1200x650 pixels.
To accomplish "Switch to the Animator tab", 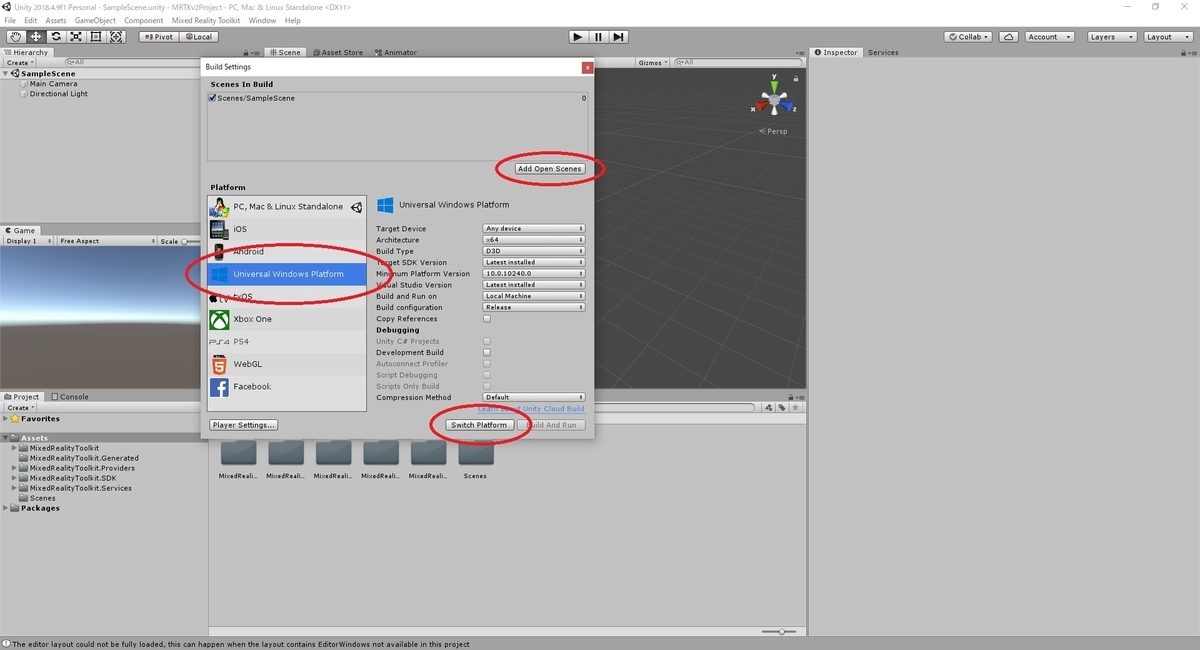I will click(x=396, y=52).
